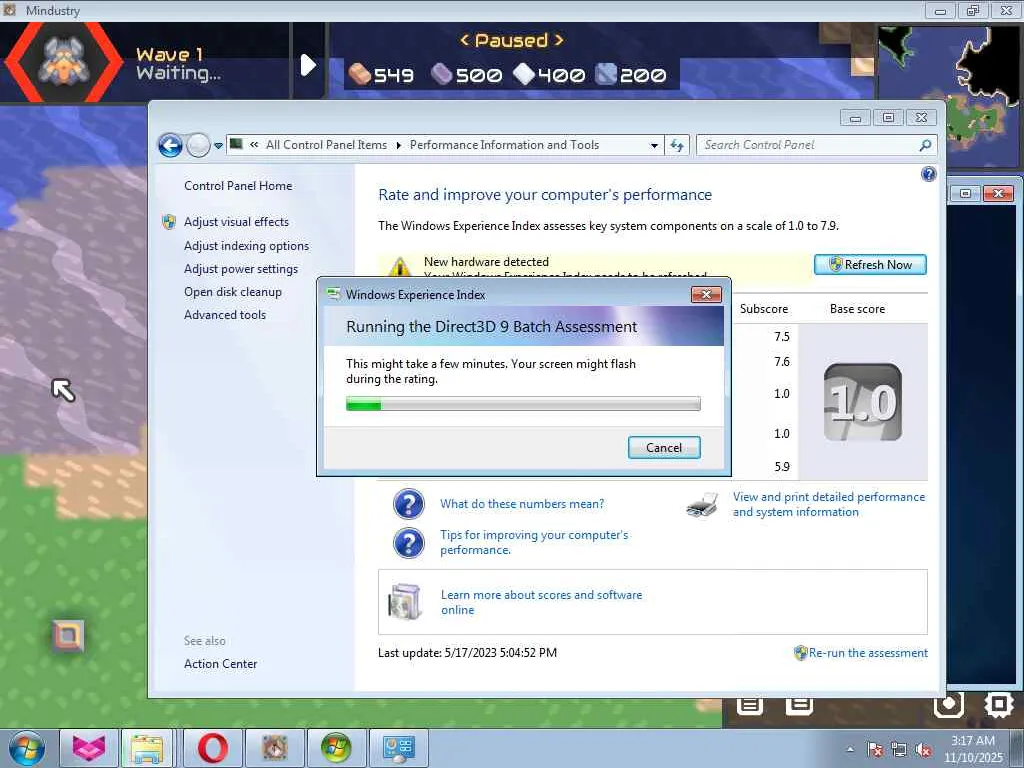Select Performance Information and Tools breadcrumb
1024x768 pixels.
tap(504, 145)
